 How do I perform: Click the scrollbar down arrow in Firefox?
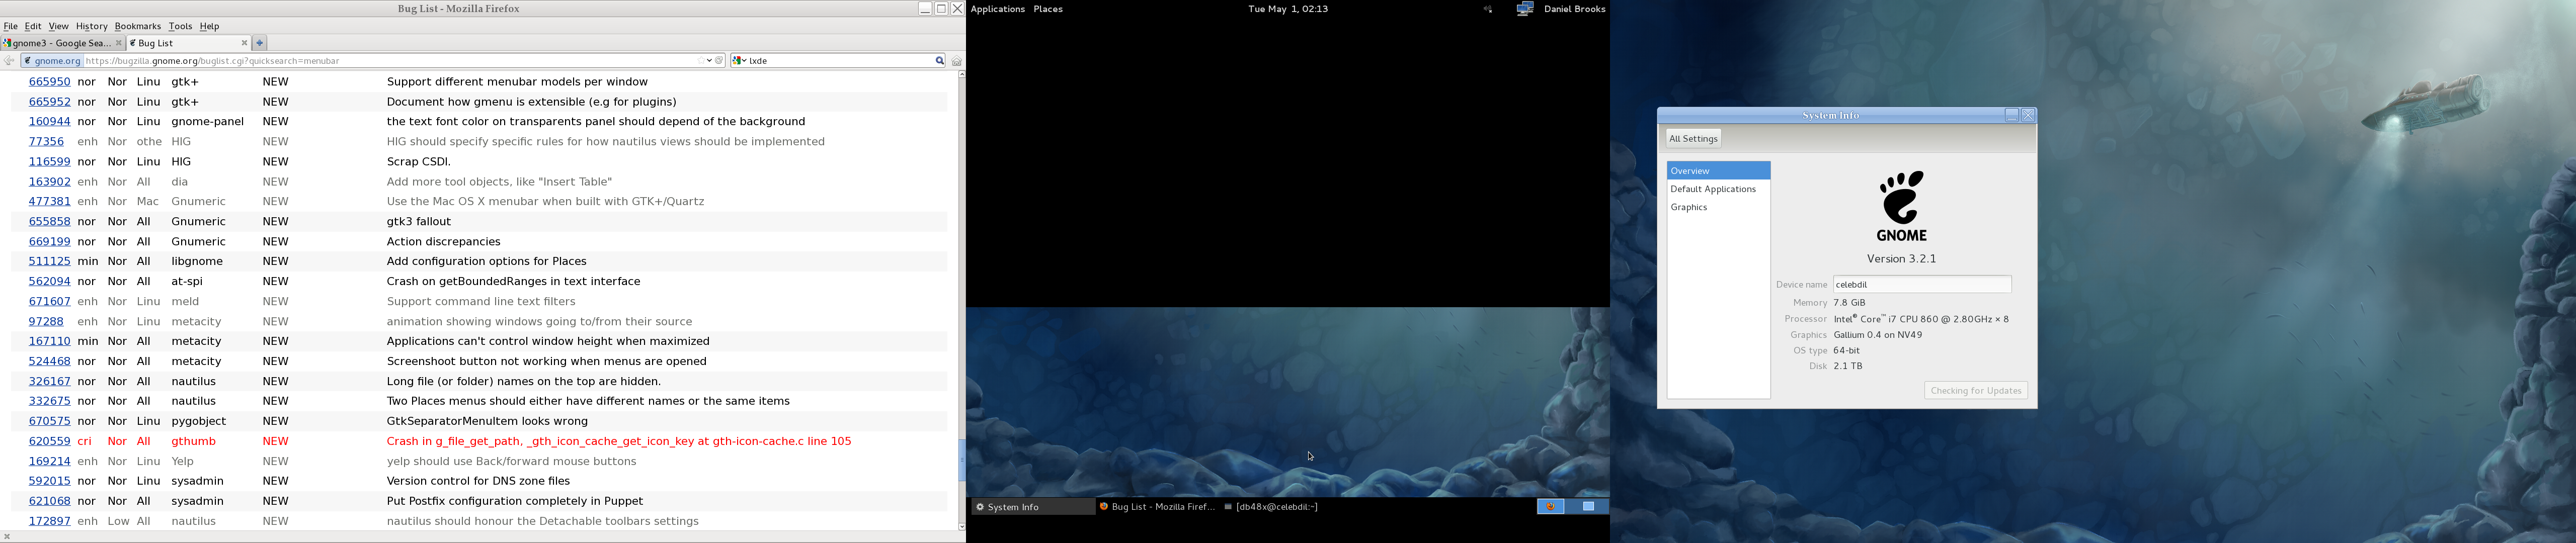pos(962,527)
